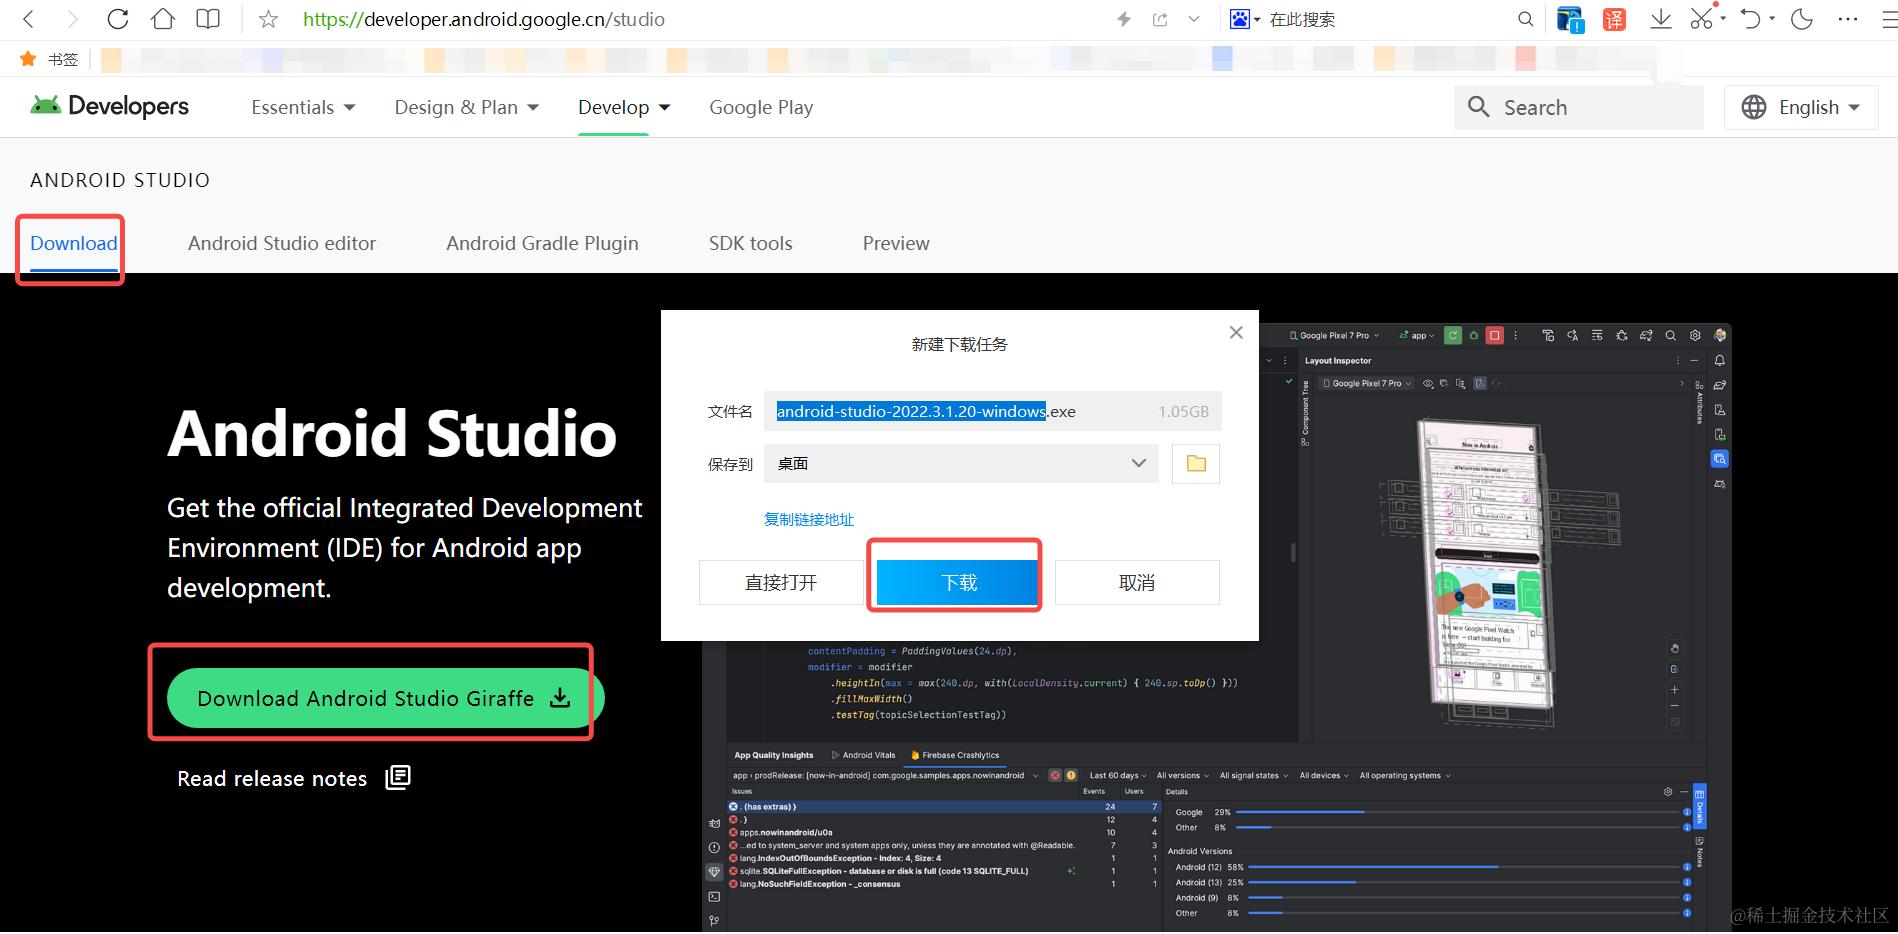
Task: Click the release notes document icon
Action: coord(398,777)
